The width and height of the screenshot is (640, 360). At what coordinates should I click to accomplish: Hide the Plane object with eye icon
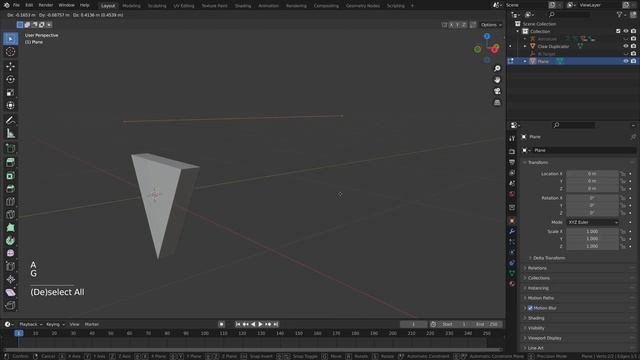pos(626,61)
